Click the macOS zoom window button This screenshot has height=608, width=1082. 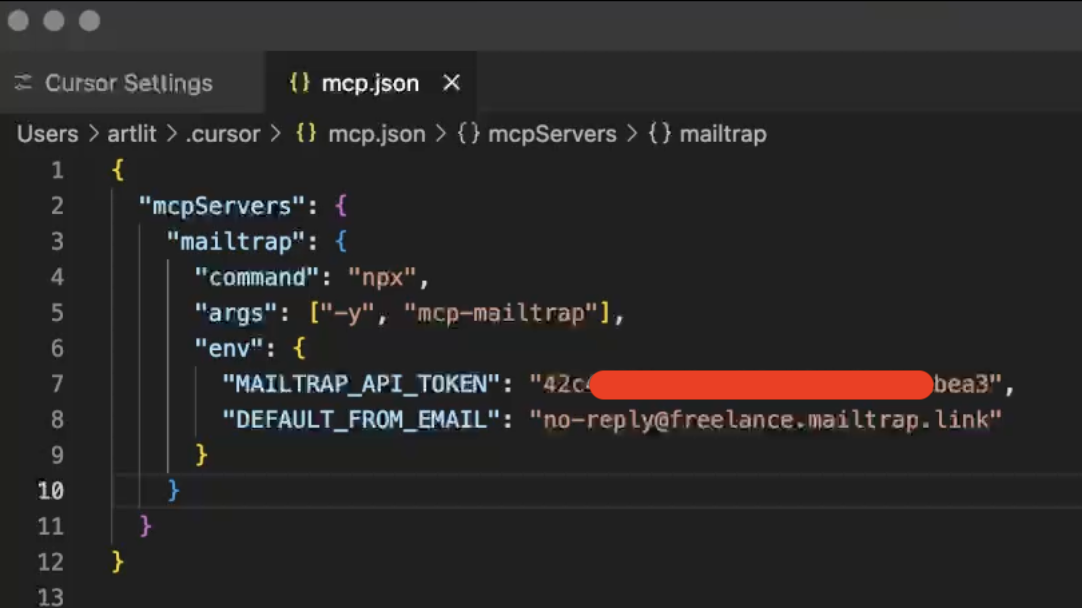[90, 21]
